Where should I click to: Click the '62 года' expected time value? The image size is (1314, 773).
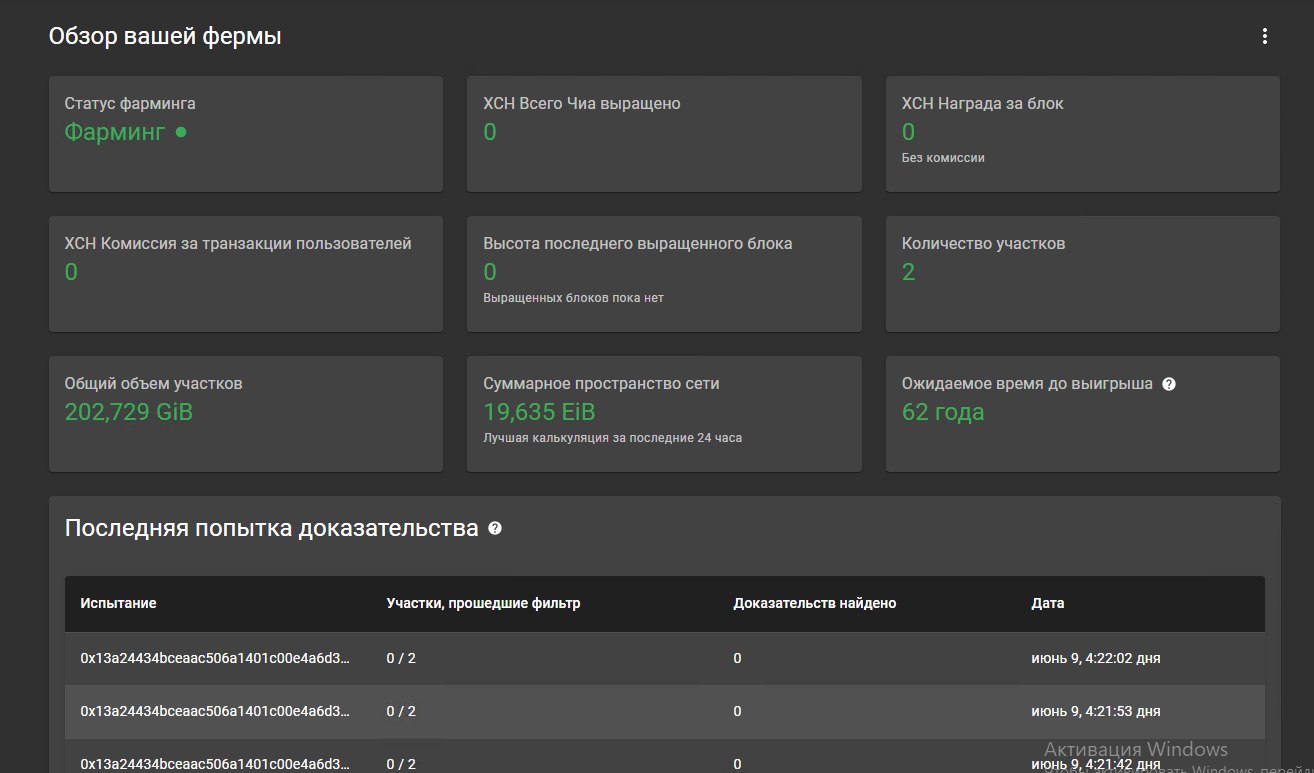(943, 412)
